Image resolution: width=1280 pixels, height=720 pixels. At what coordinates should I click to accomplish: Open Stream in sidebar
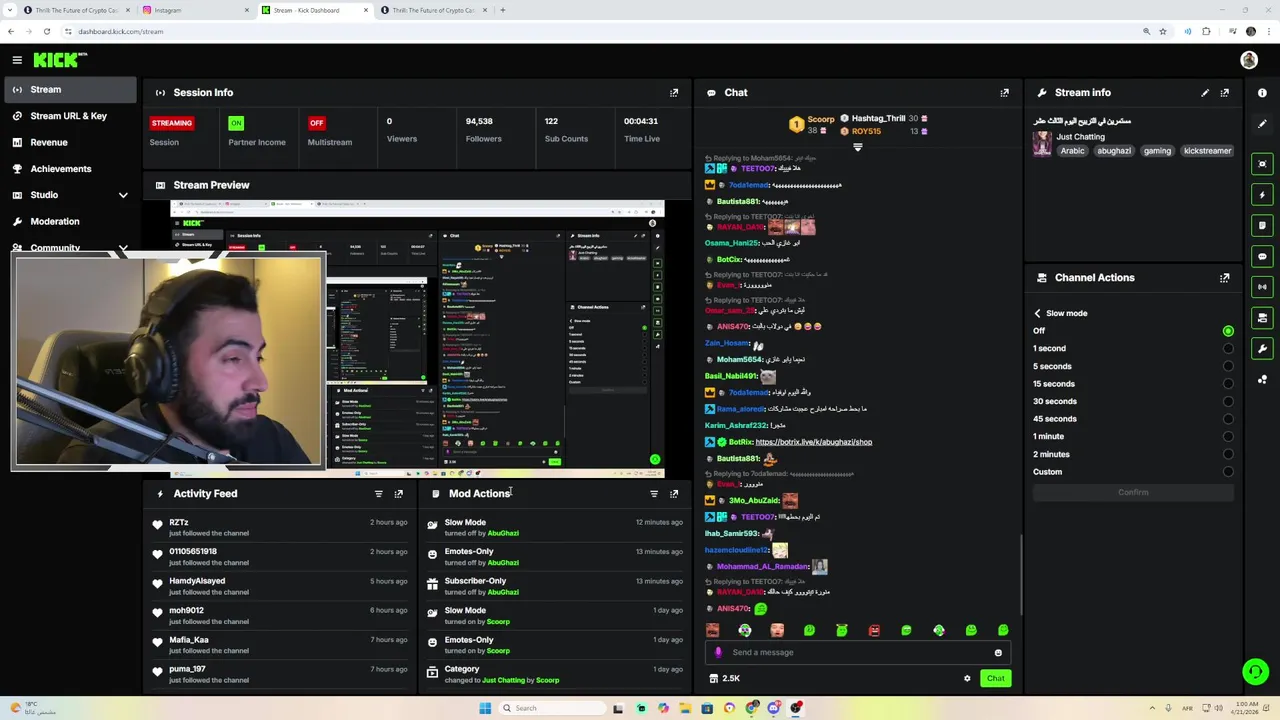coord(70,90)
